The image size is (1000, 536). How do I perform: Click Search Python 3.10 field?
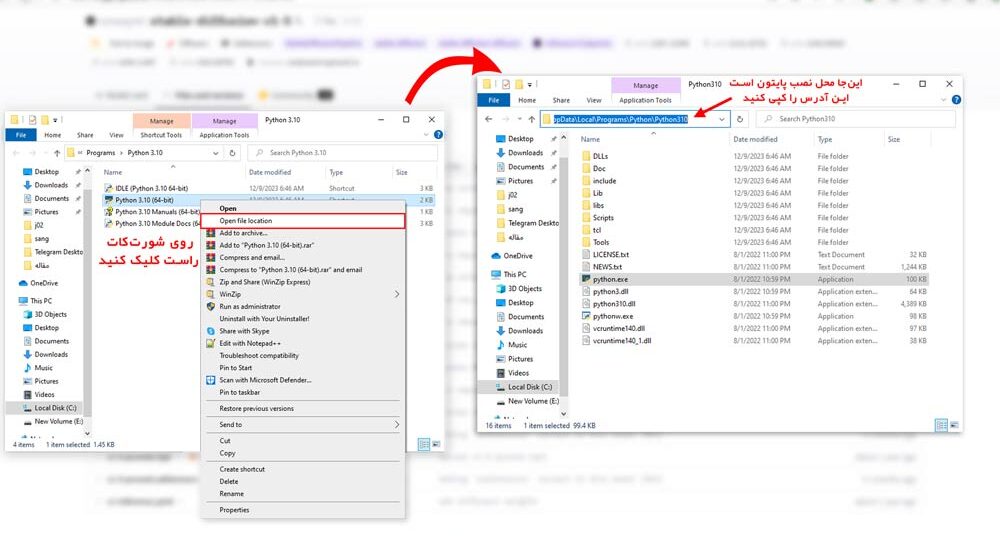click(342, 153)
